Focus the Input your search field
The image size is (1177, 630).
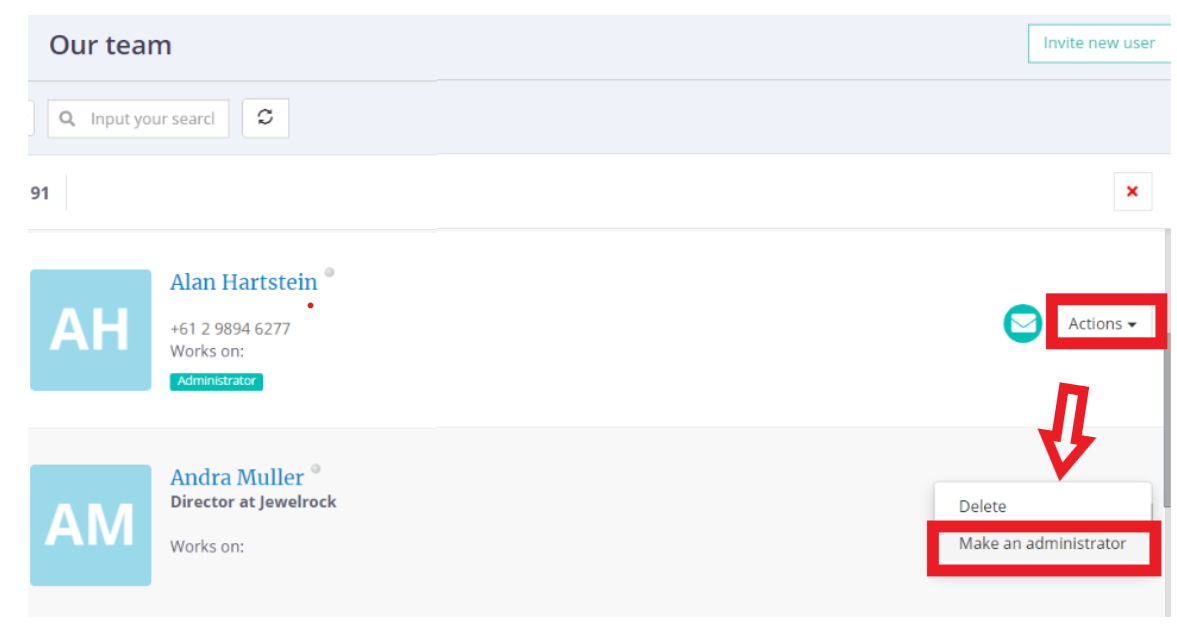150,119
